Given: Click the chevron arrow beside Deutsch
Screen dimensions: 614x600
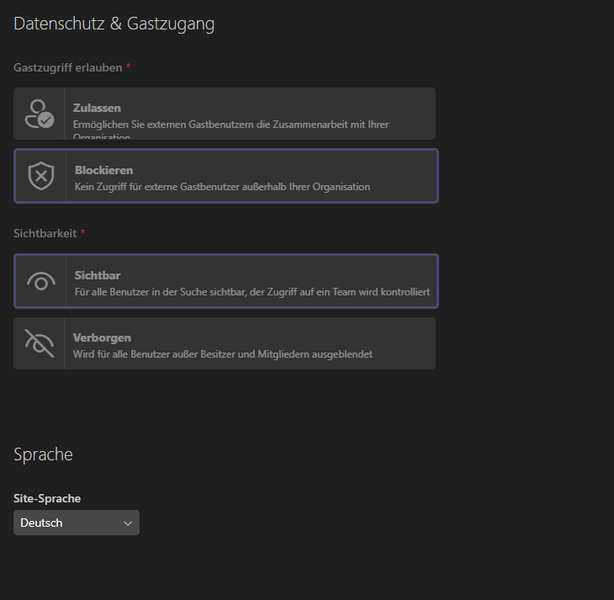Looking at the screenshot, I should (127, 523).
